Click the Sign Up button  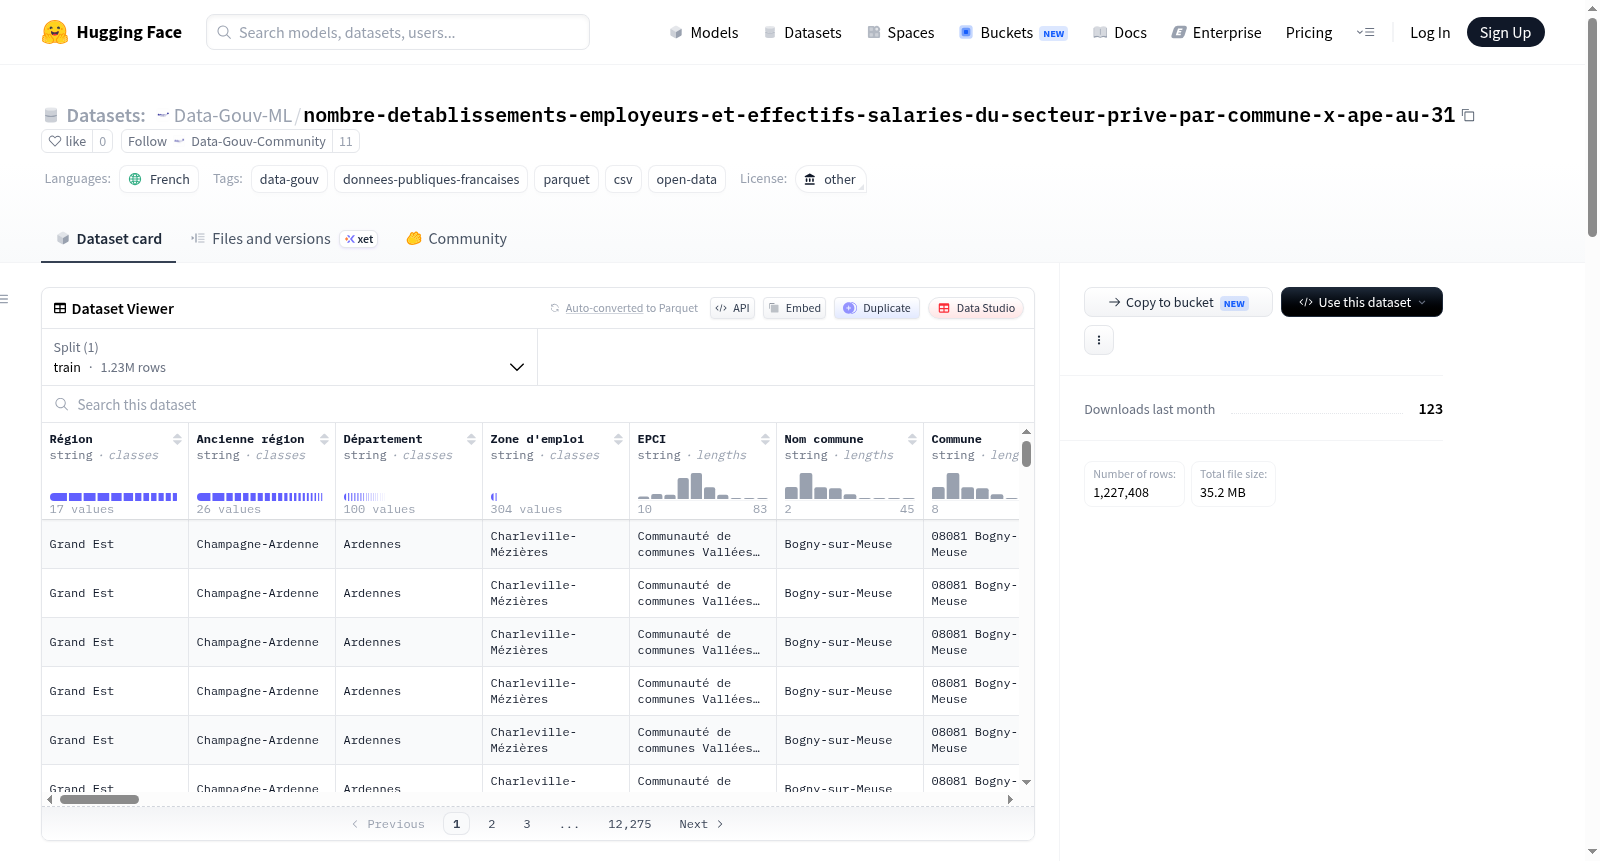(1505, 32)
